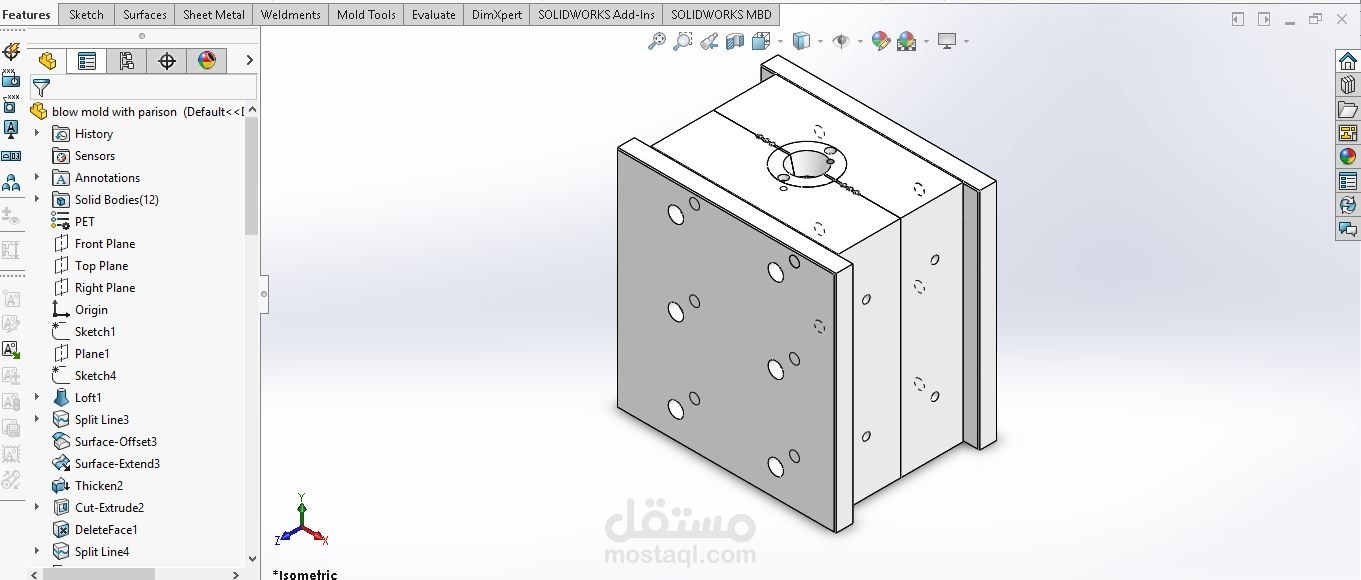Select the Surface-Extend3 feature
Viewport: 1361px width, 580px height.
point(106,464)
